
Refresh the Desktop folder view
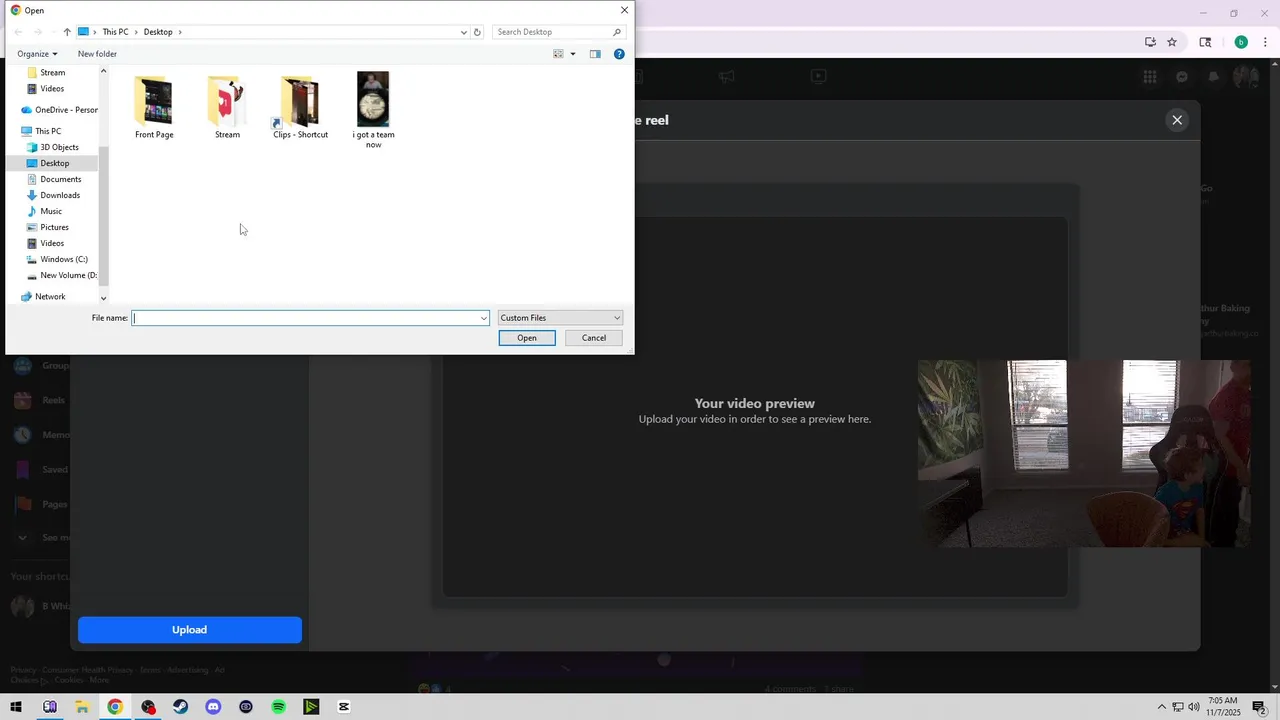point(477,32)
